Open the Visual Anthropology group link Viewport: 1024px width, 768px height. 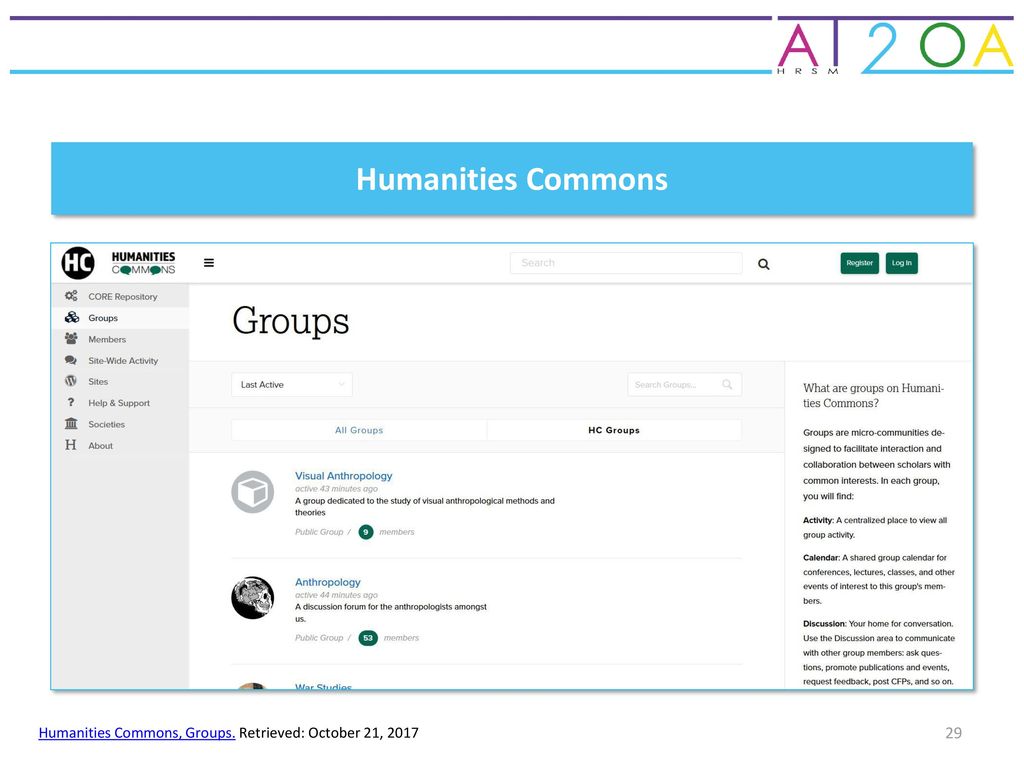point(344,476)
